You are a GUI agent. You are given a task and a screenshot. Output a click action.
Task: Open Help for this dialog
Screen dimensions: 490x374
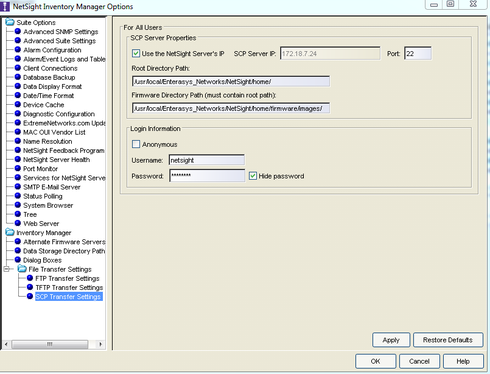pyautogui.click(x=463, y=361)
